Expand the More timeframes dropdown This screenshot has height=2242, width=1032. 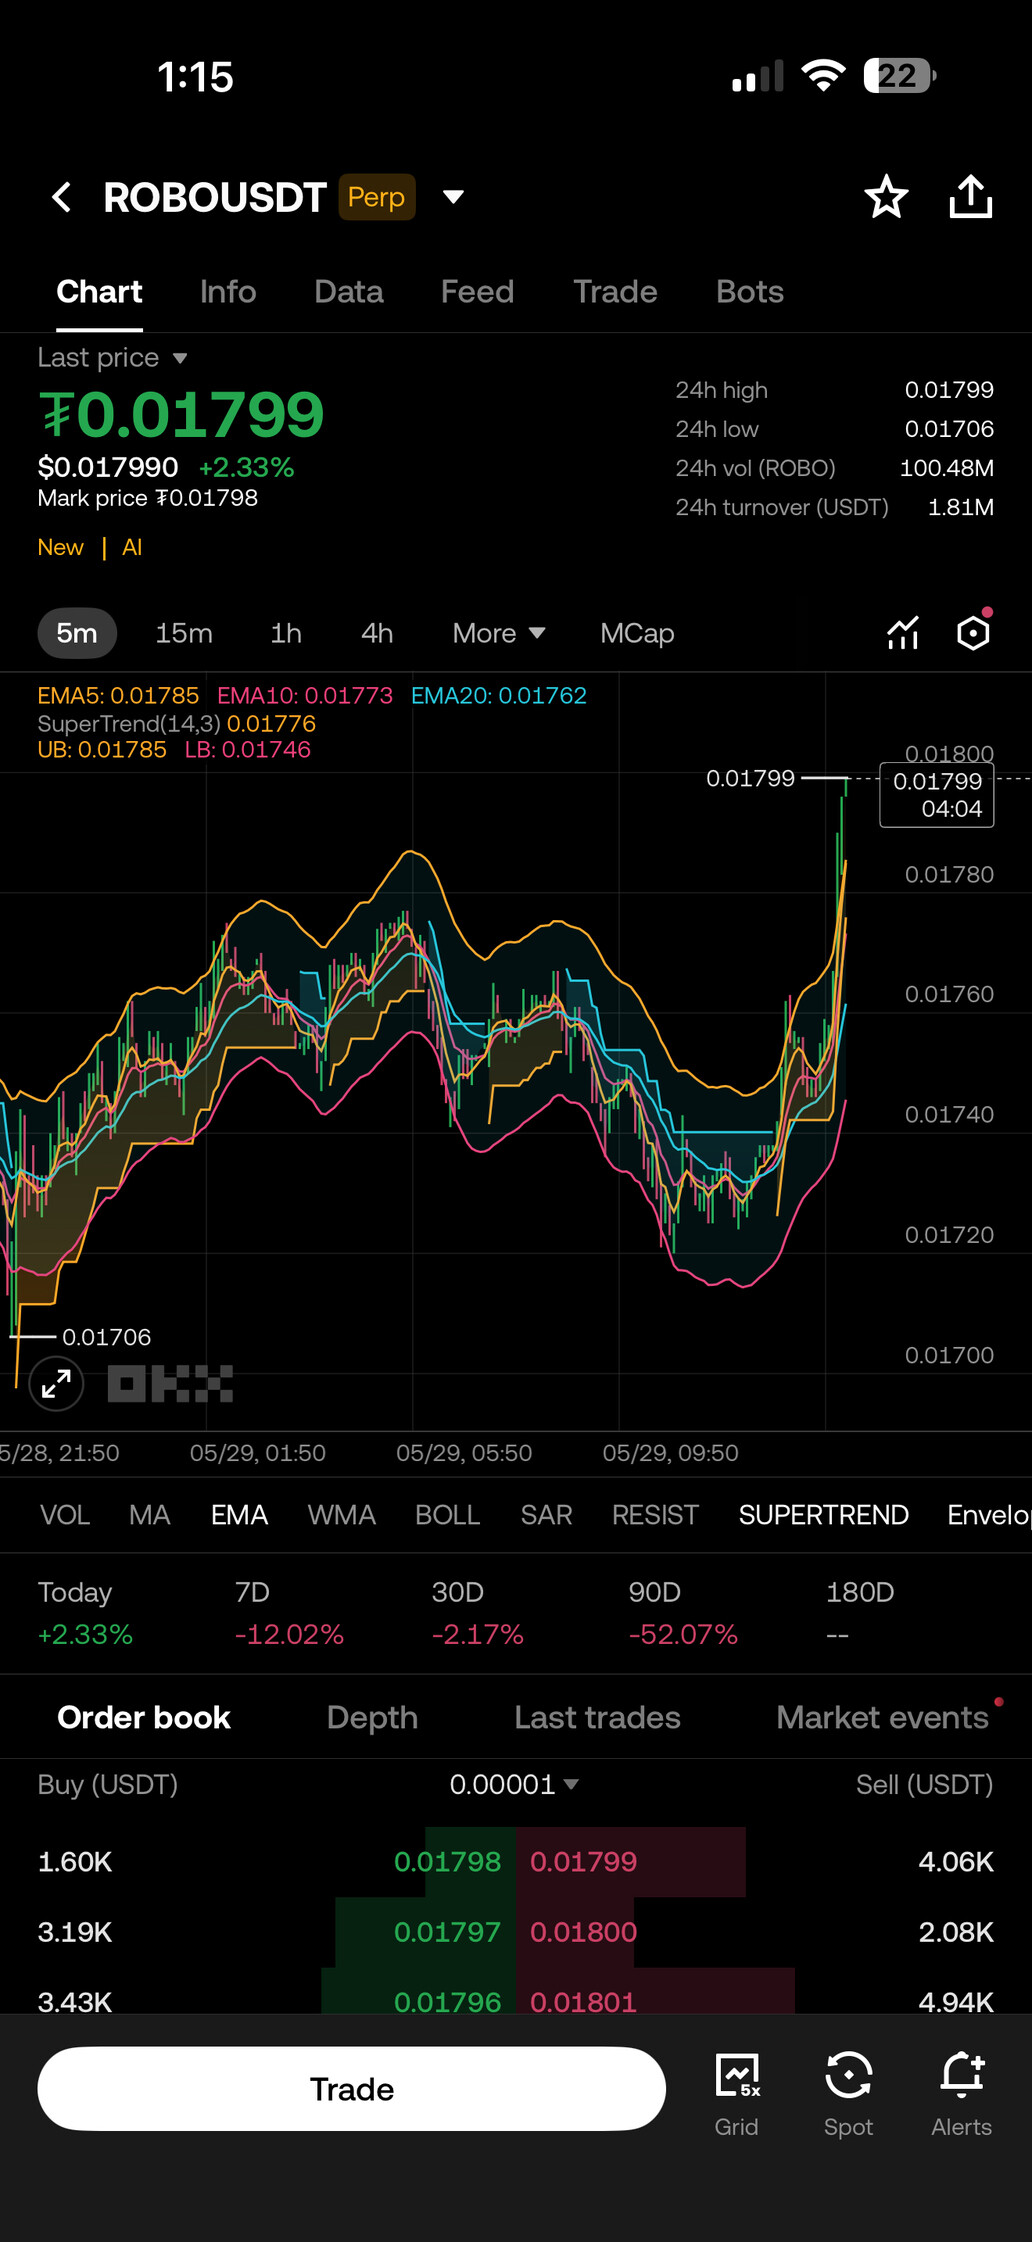click(498, 633)
